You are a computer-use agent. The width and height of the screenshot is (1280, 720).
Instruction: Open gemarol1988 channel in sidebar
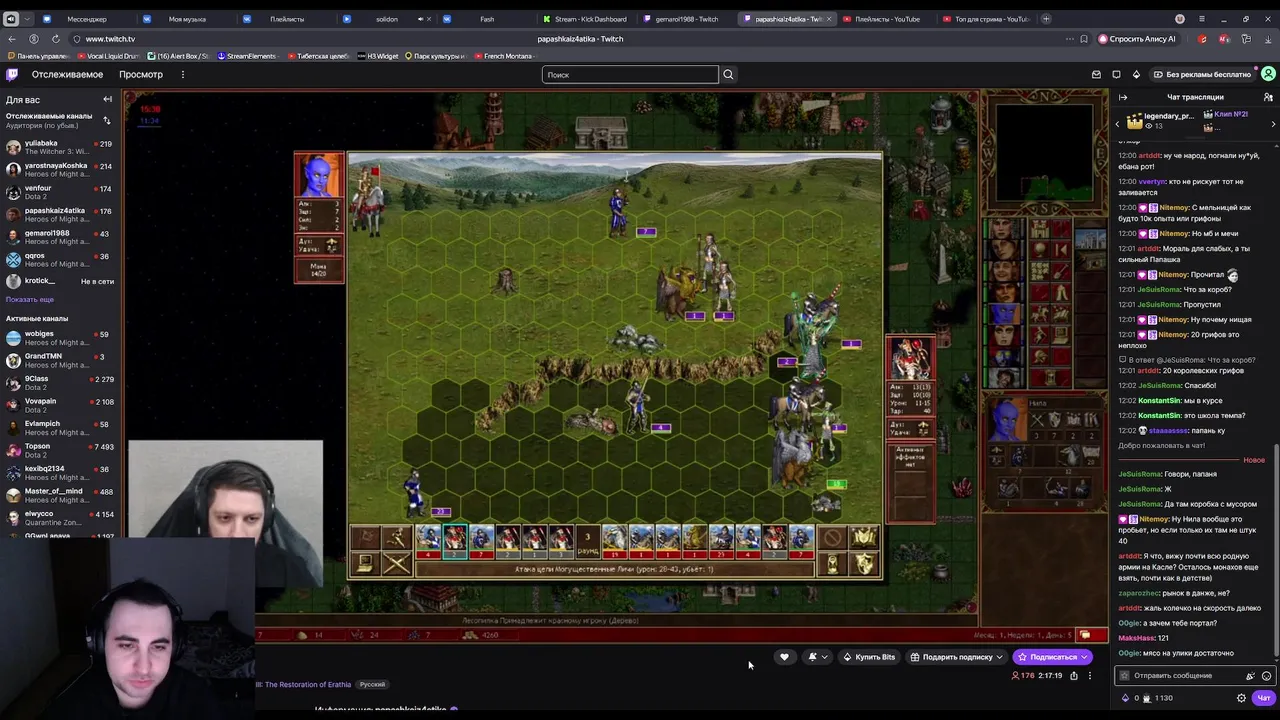pyautogui.click(x=60, y=237)
